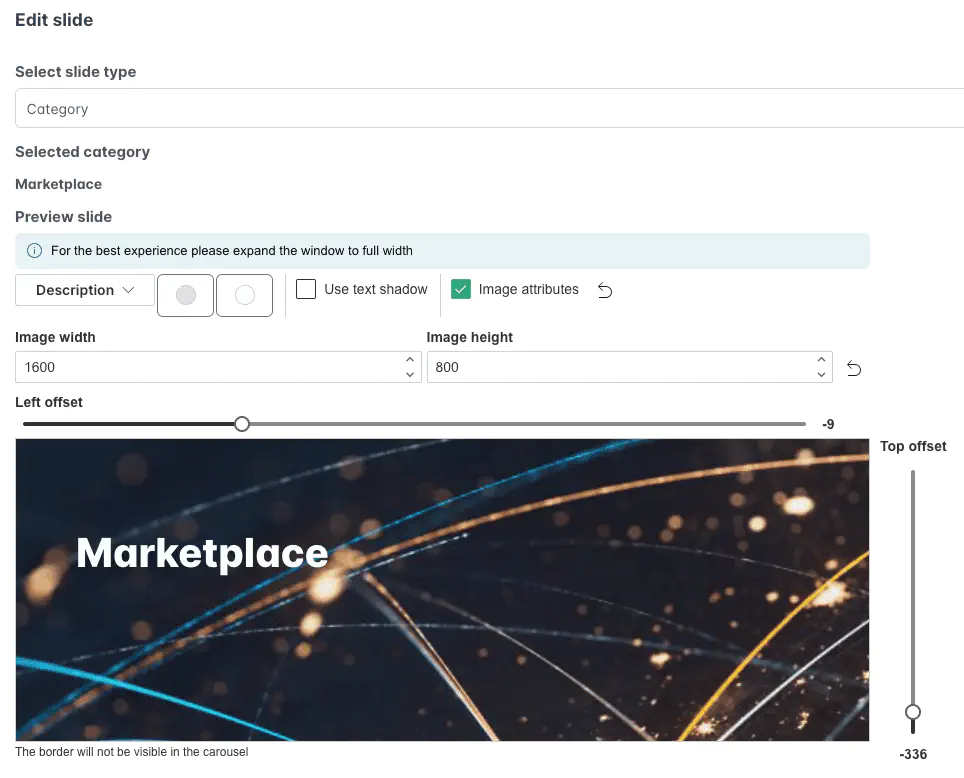
Task: Click inside the Image height input field
Action: click(600, 367)
